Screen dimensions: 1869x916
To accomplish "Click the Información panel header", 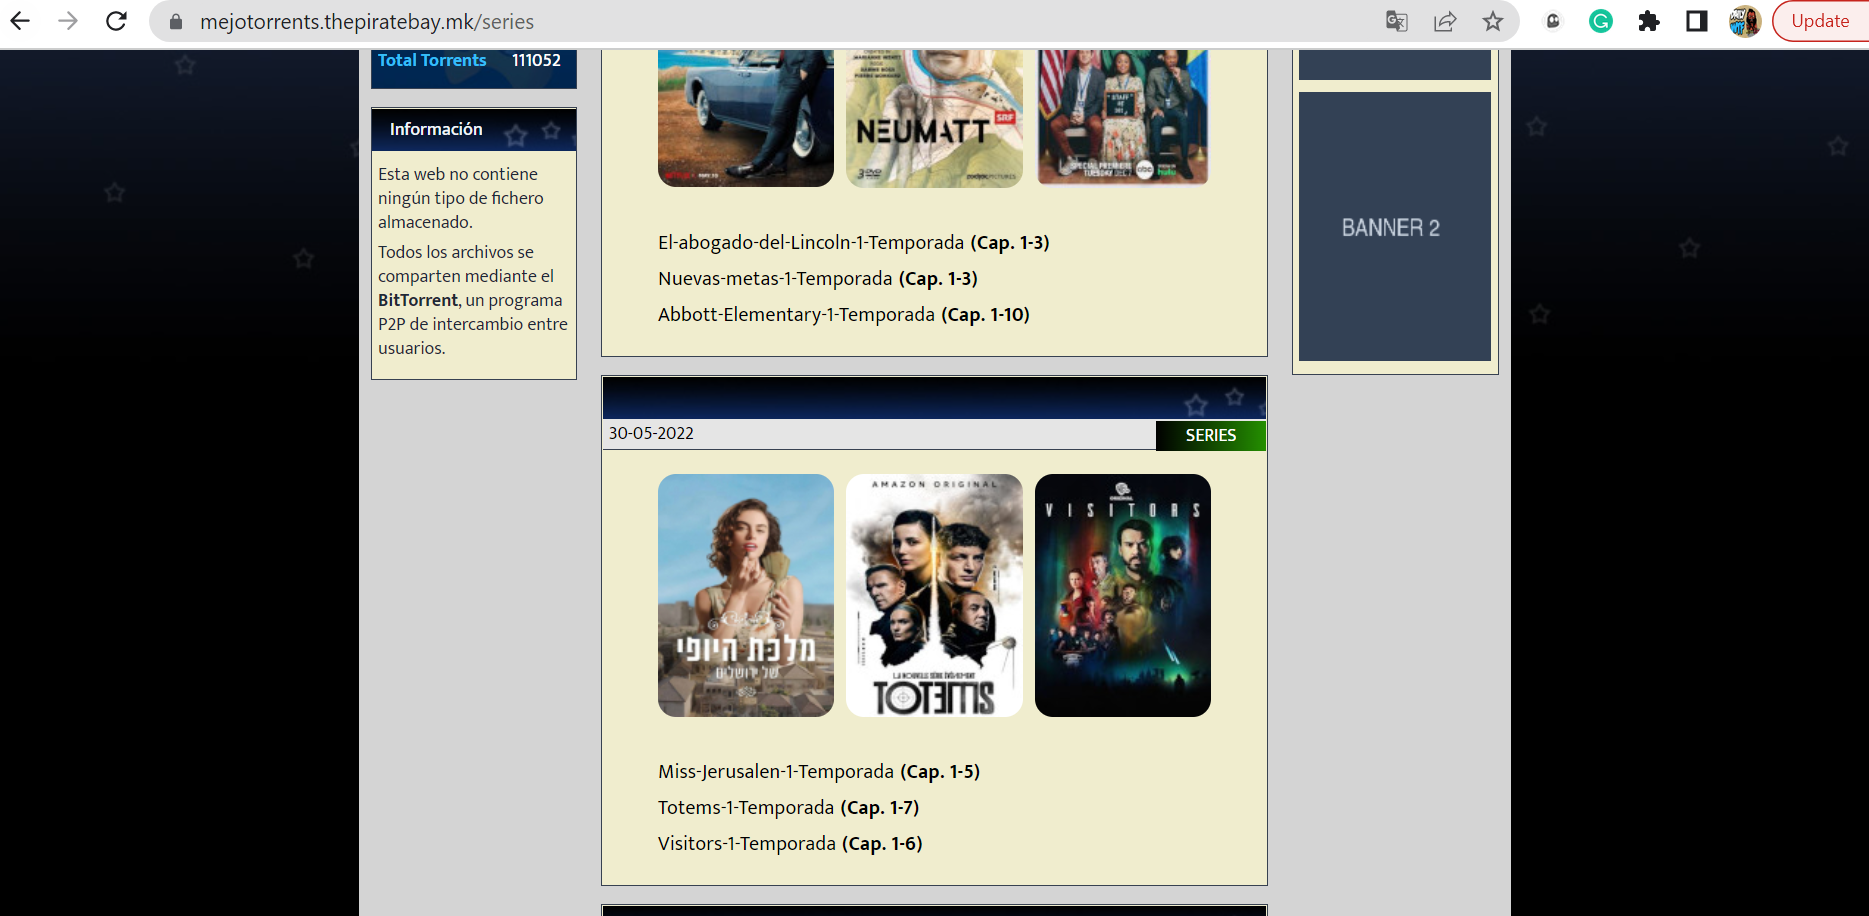I will pyautogui.click(x=435, y=129).
